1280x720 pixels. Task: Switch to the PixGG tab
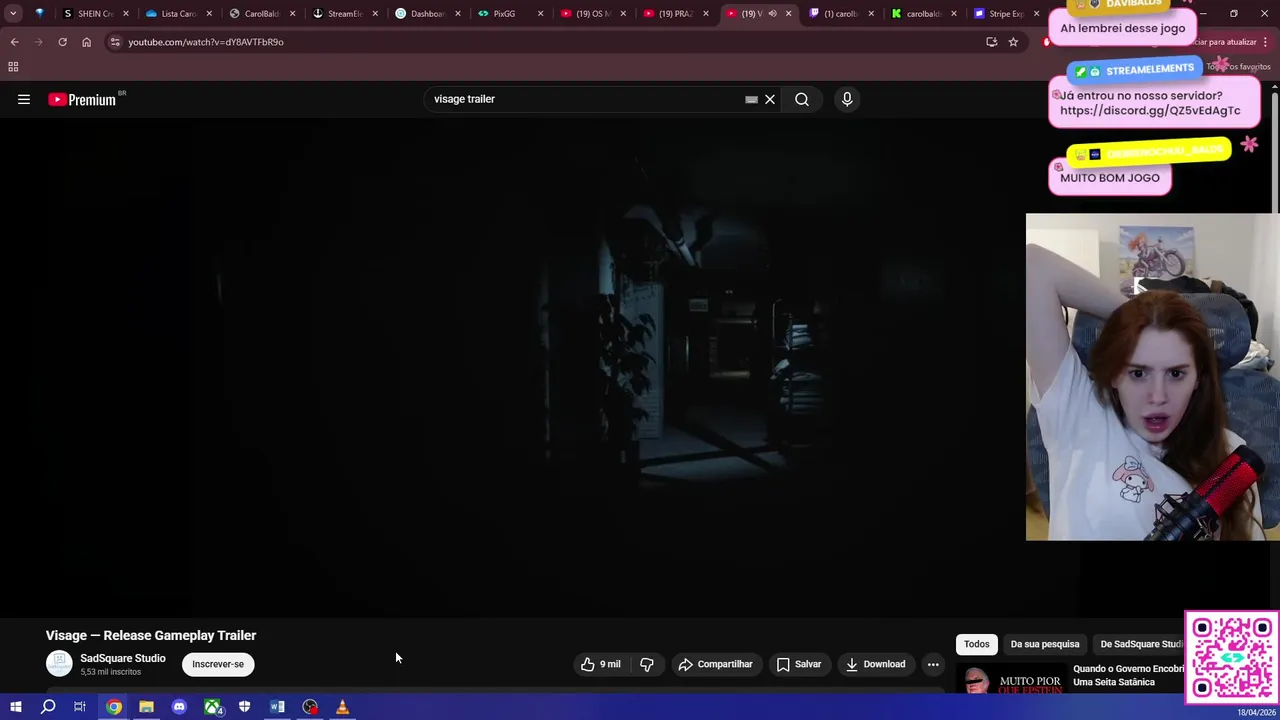(511, 14)
